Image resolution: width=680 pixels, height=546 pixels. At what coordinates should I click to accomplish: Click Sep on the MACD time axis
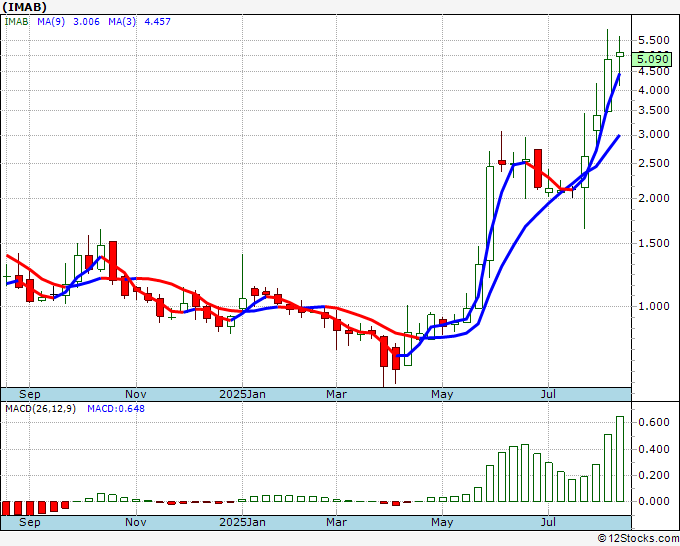pos(29,522)
